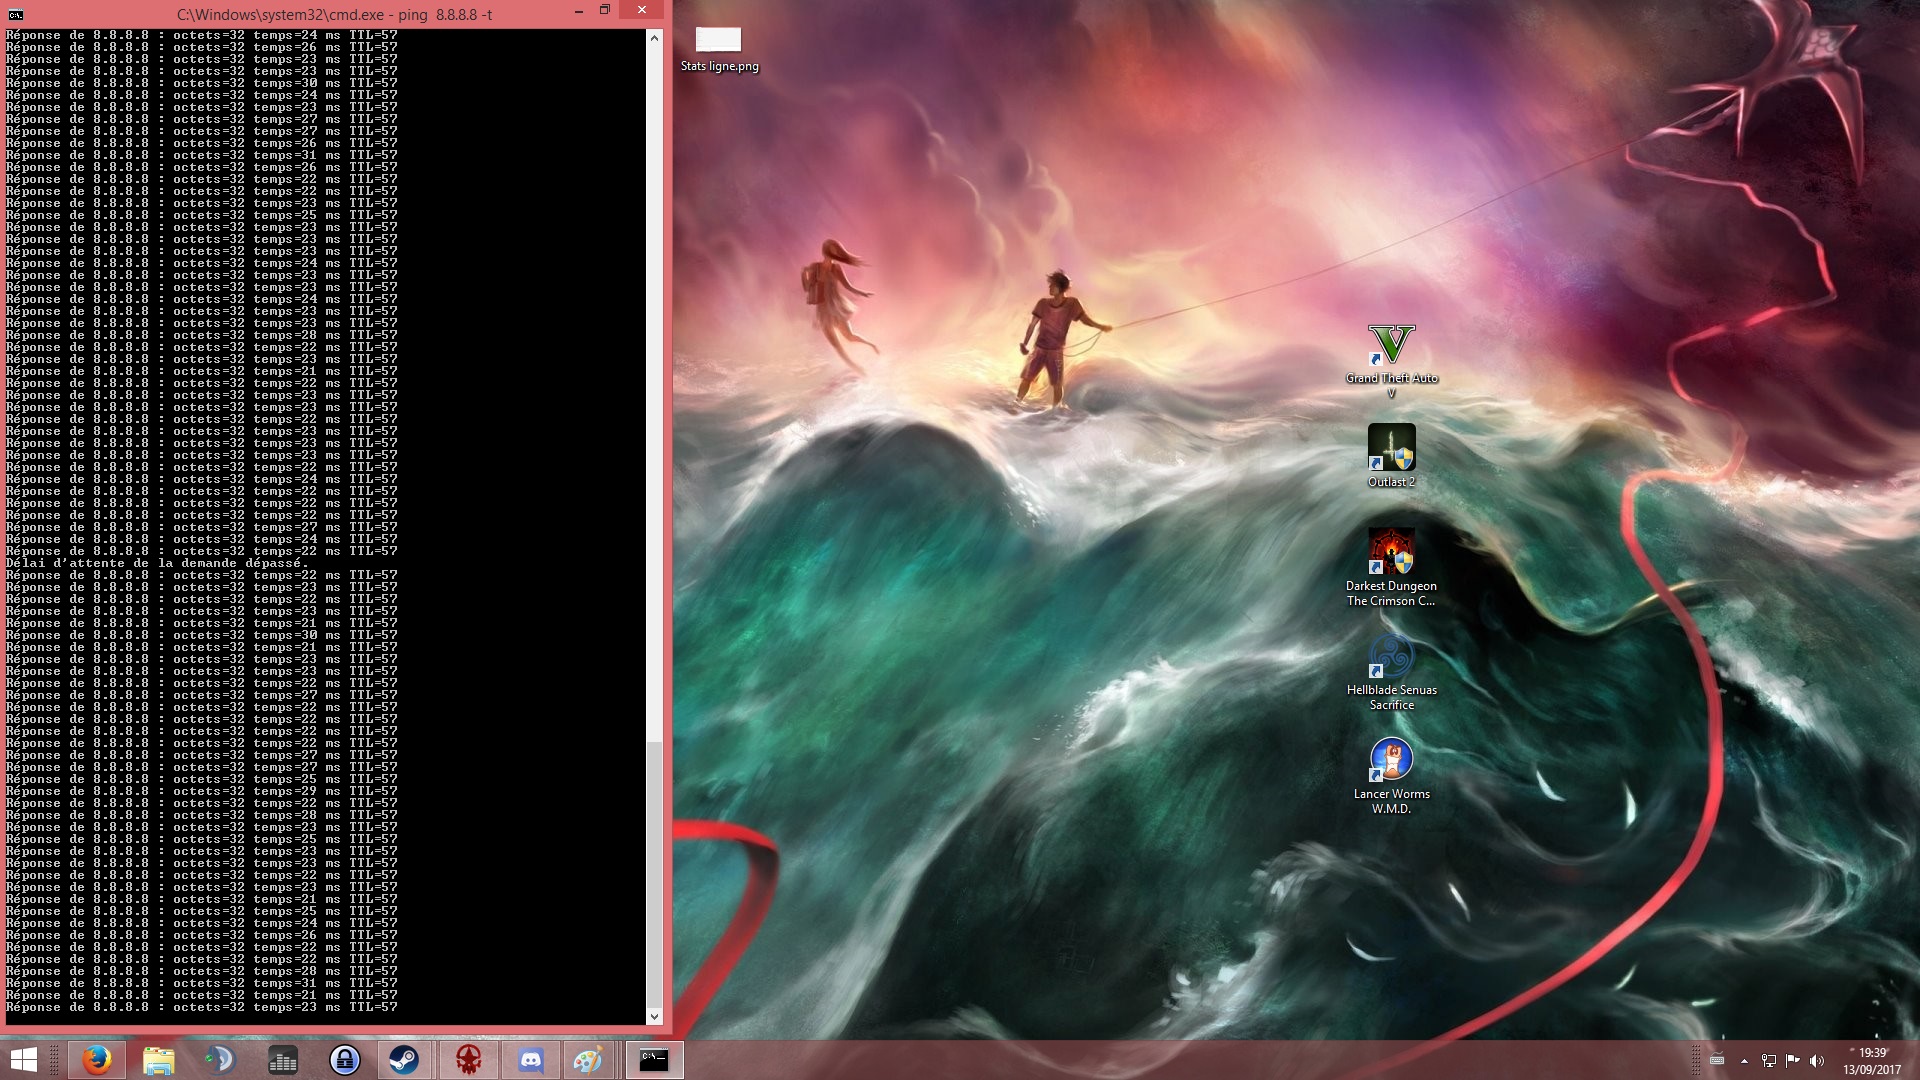
Task: Open the volume speaker tray icon
Action: pos(1817,1061)
